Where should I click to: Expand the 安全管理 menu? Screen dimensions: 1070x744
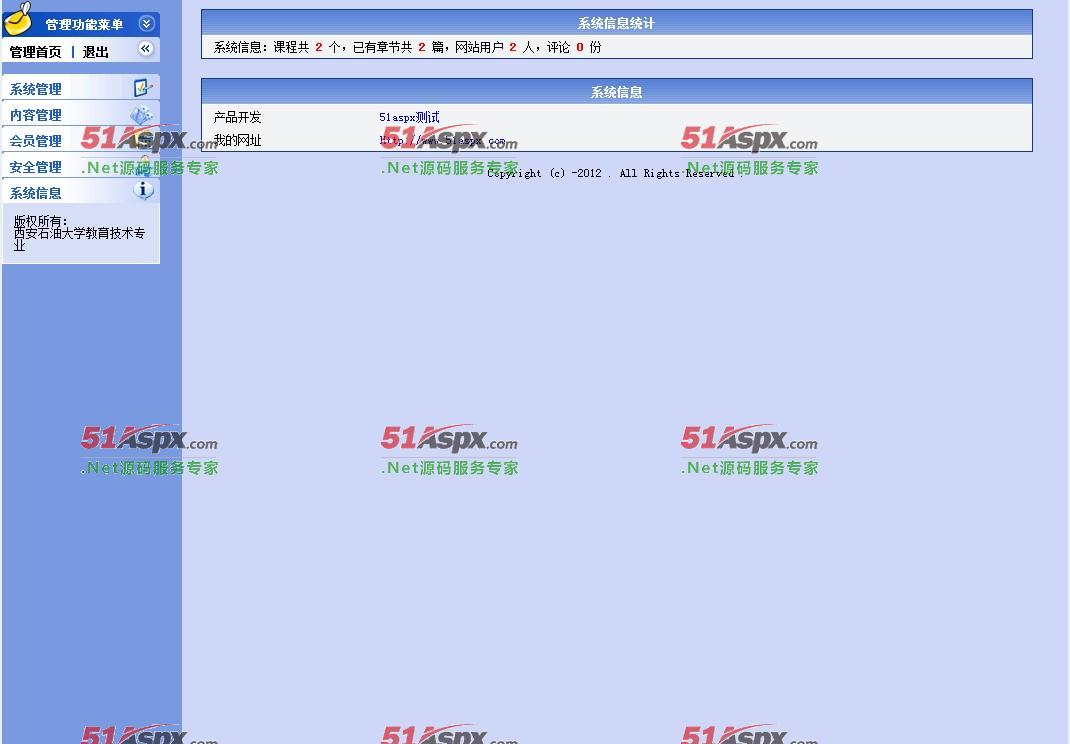tap(35, 167)
